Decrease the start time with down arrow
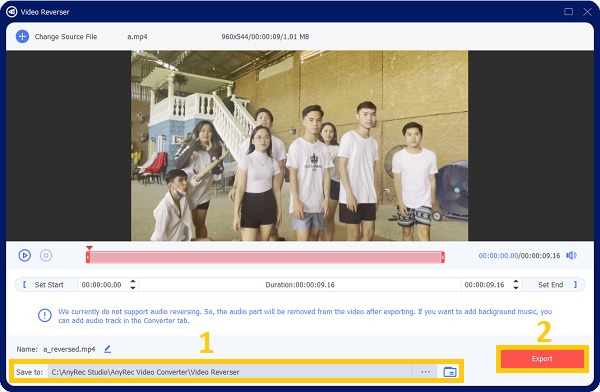Viewport: 600px width, 392px height. pyautogui.click(x=133, y=288)
